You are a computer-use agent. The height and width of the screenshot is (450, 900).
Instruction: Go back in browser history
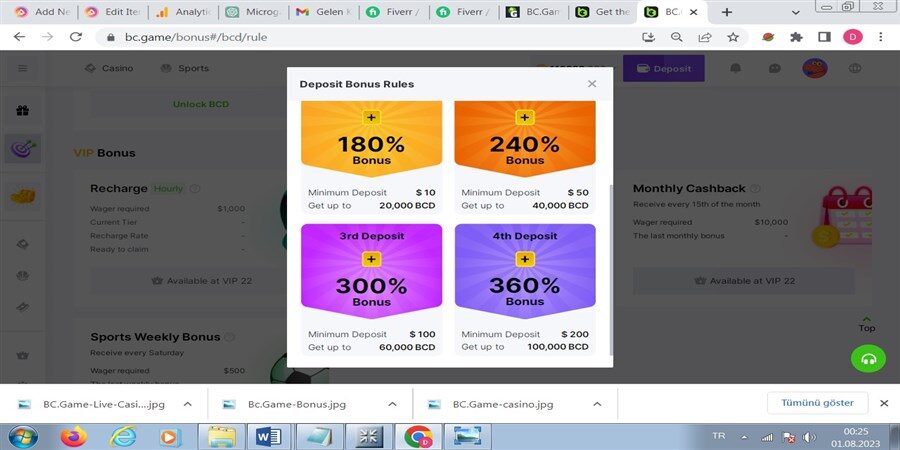pos(20,37)
